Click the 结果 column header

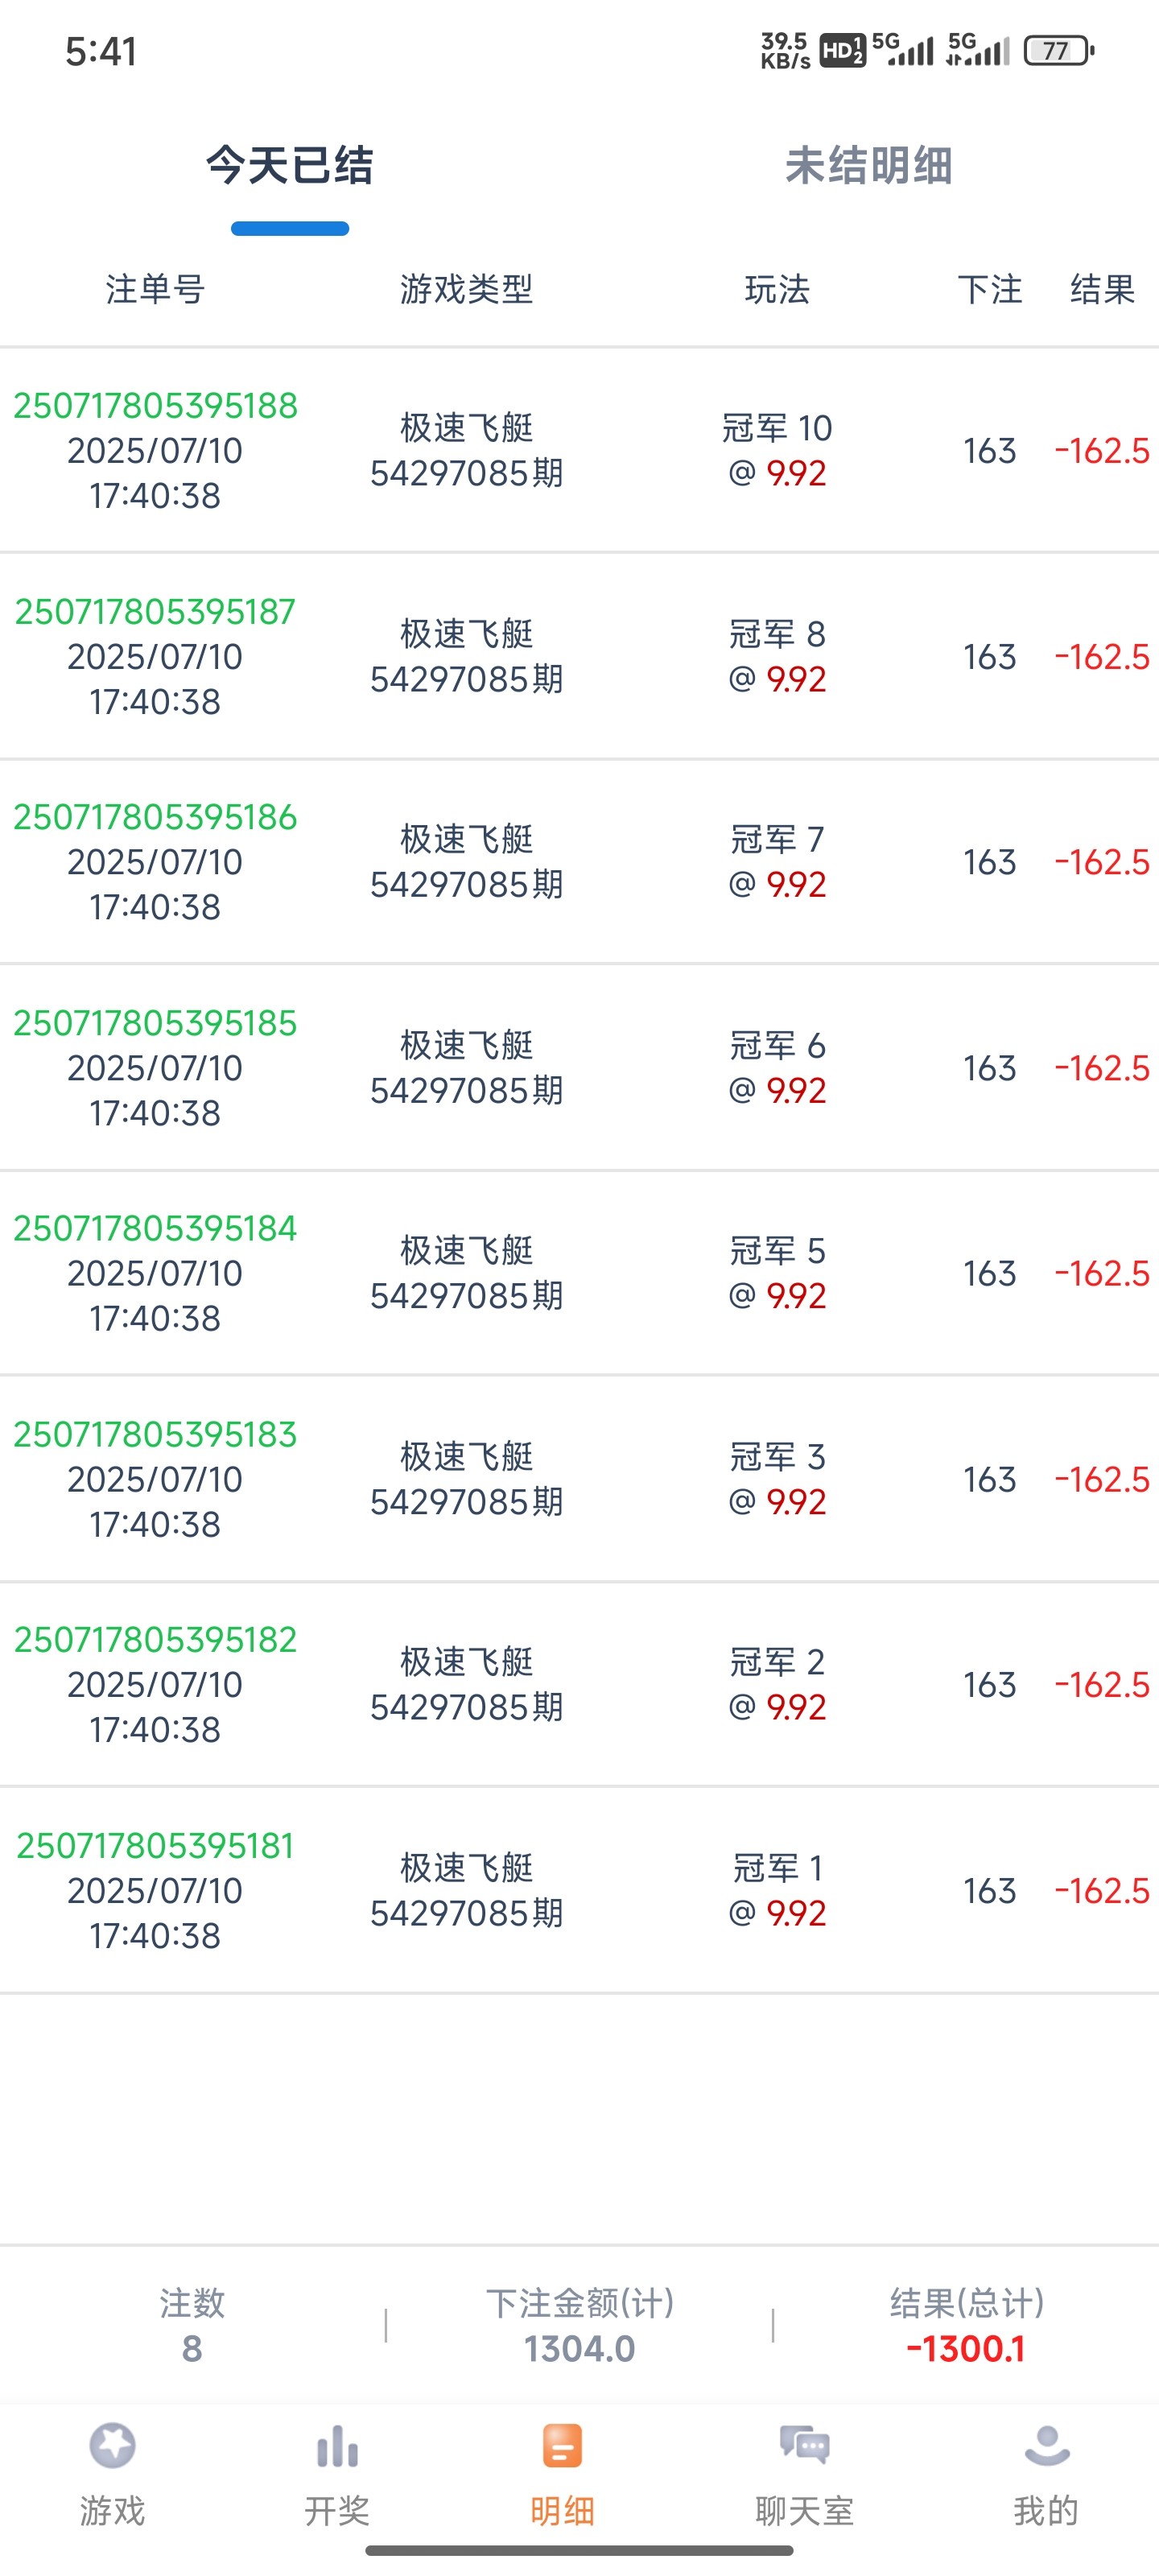pos(1102,290)
